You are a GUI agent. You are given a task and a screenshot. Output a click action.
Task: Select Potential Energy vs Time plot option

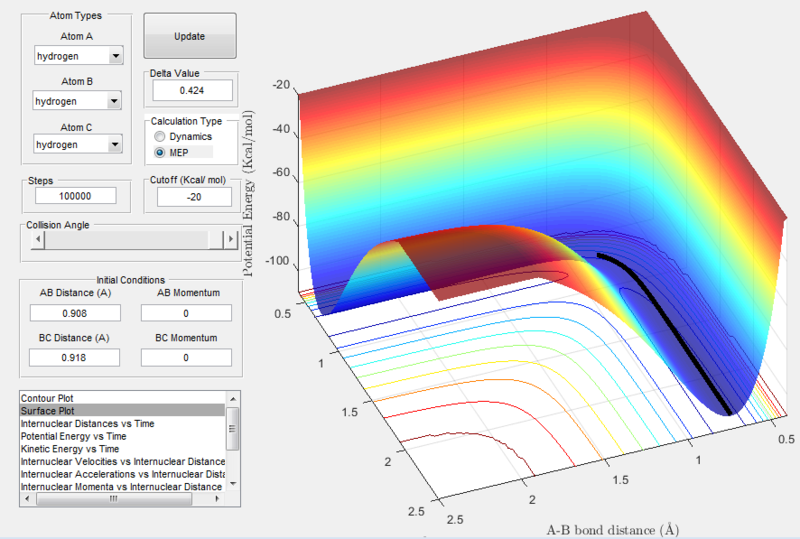pyautogui.click(x=73, y=436)
